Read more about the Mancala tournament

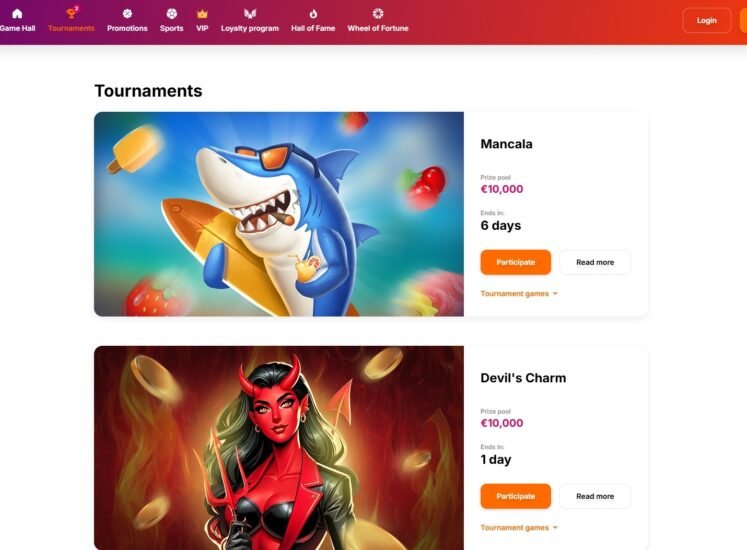[x=595, y=262]
